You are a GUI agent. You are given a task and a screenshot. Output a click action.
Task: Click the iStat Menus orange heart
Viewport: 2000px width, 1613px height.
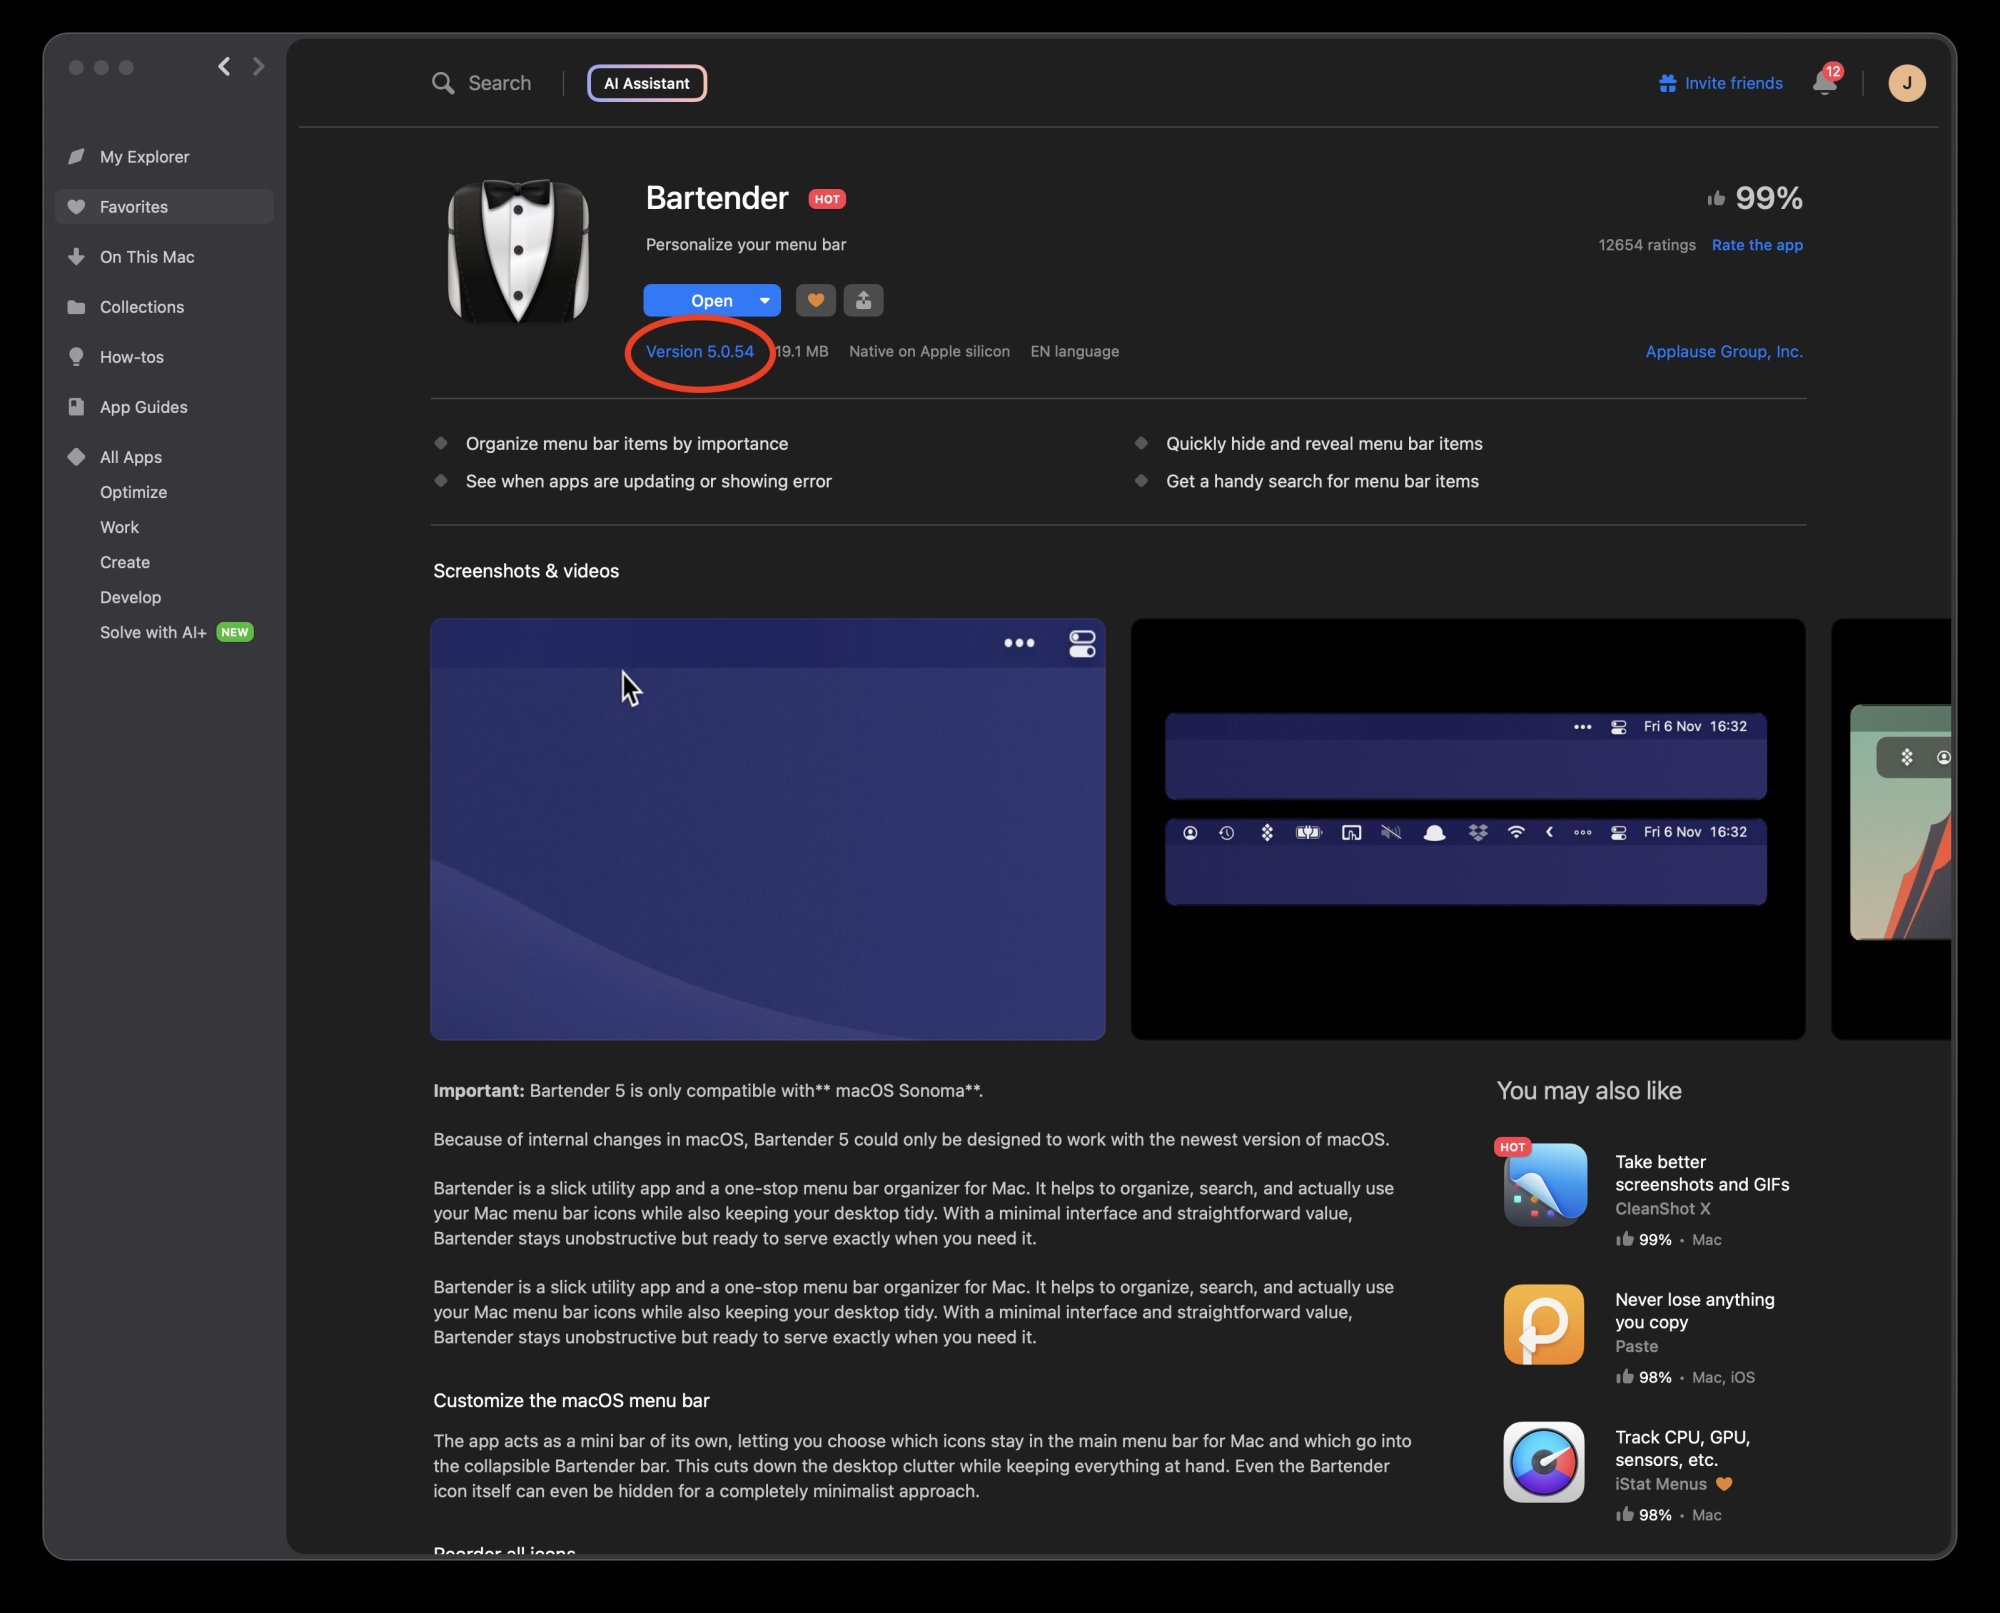click(1724, 1484)
